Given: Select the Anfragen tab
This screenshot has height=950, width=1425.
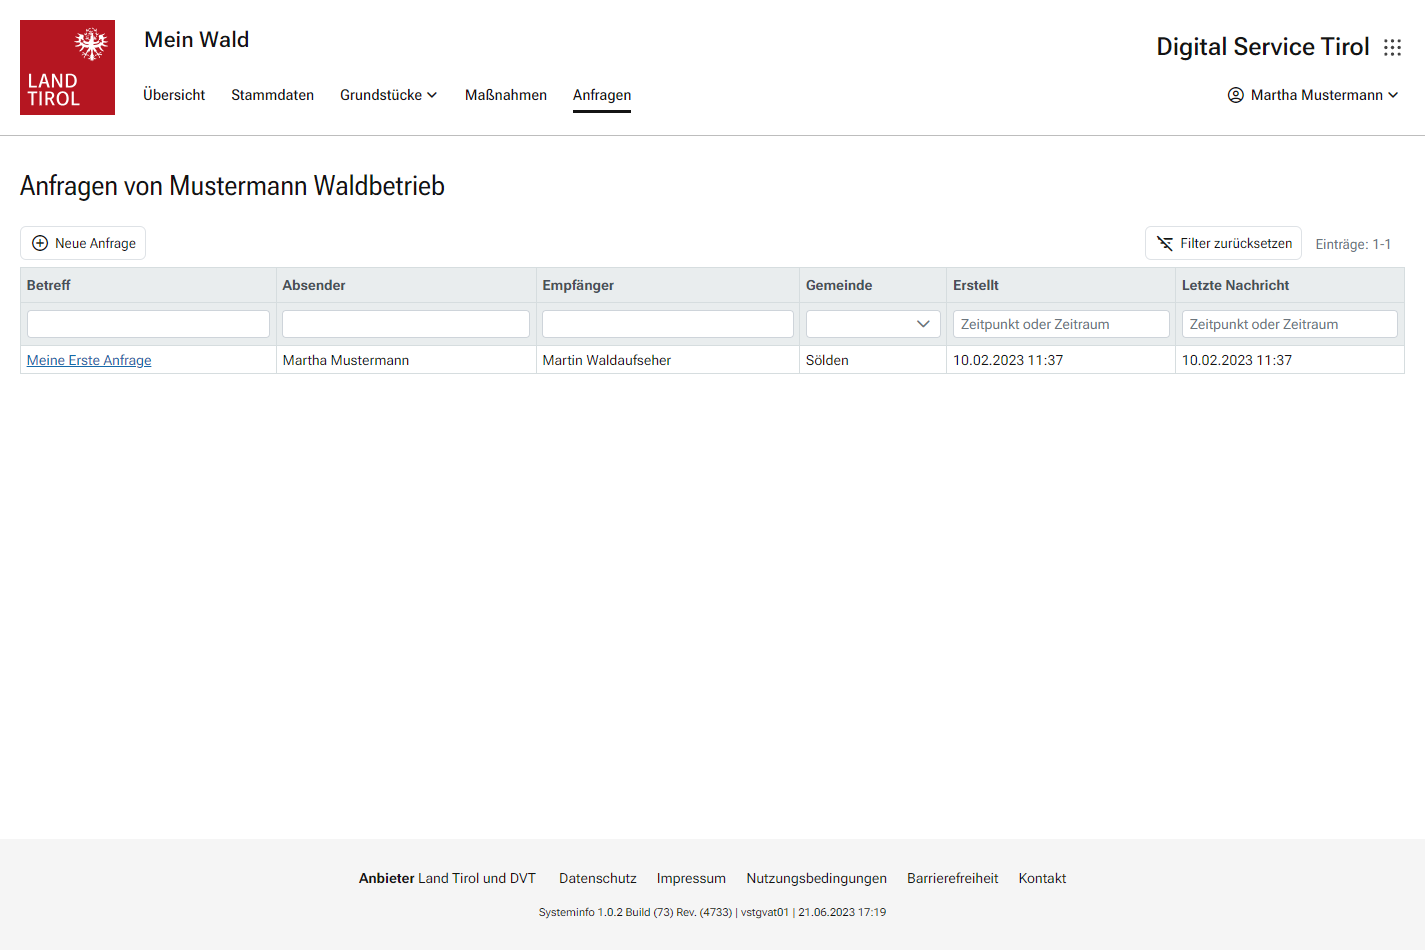Looking at the screenshot, I should [x=601, y=95].
